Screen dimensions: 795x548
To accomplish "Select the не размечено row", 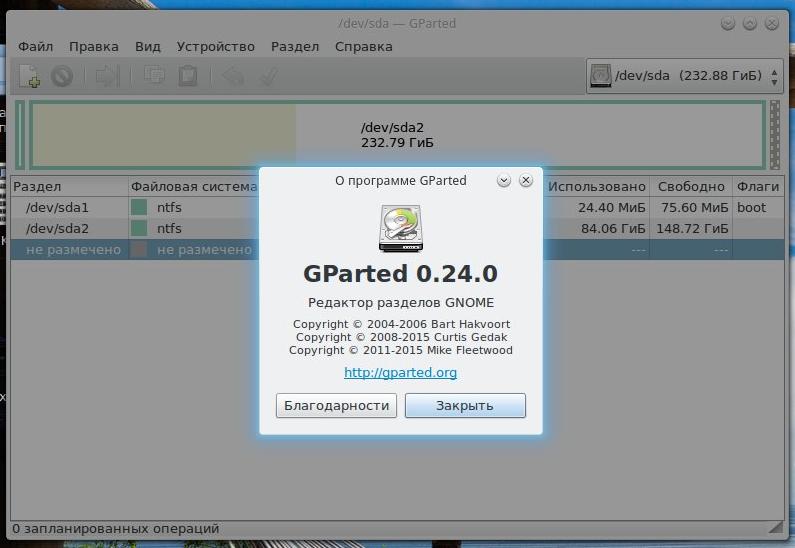I will (x=397, y=250).
